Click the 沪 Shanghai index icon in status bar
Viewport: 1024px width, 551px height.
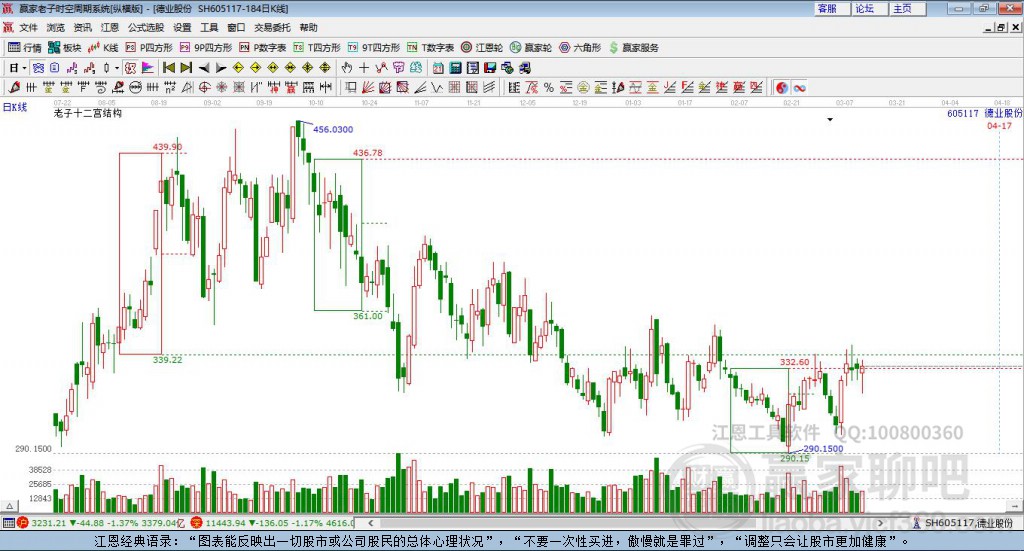point(23,523)
